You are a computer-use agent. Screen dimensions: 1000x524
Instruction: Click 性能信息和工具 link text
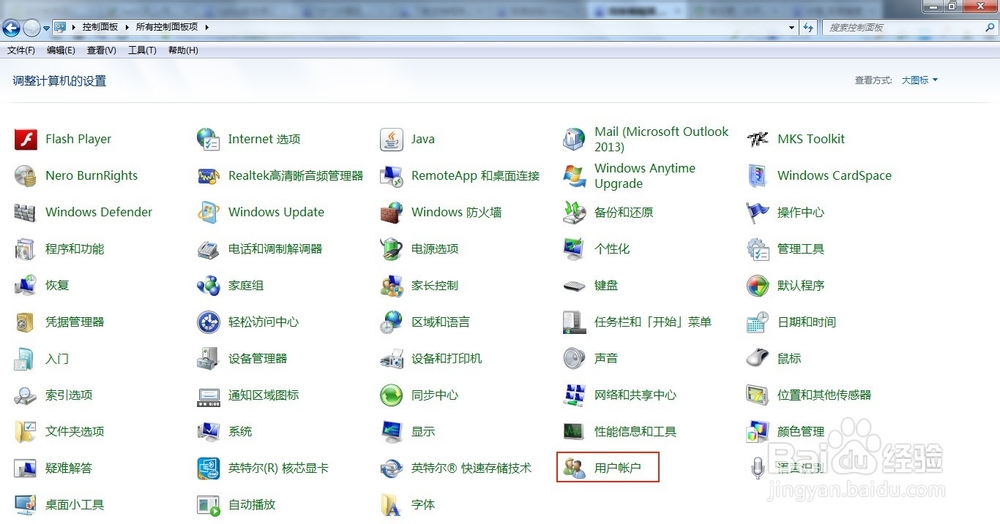point(635,432)
